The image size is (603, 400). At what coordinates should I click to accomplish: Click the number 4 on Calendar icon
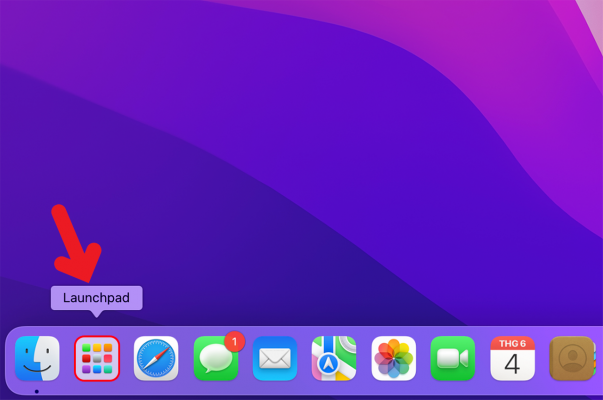[x=512, y=364]
